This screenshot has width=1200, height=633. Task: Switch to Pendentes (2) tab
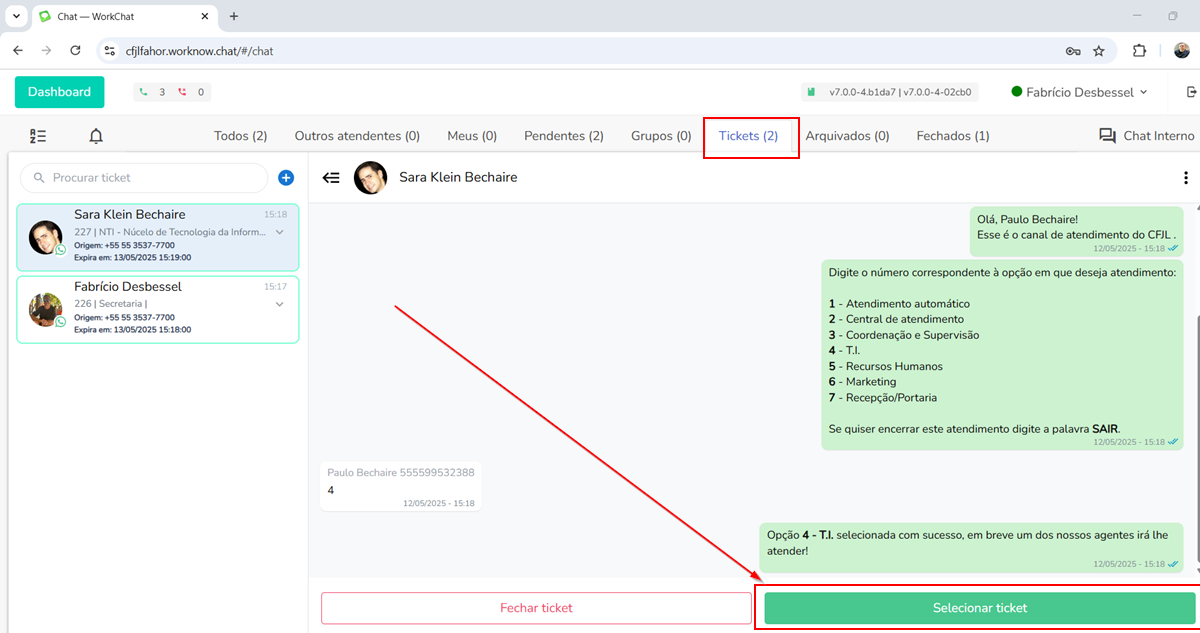(564, 136)
